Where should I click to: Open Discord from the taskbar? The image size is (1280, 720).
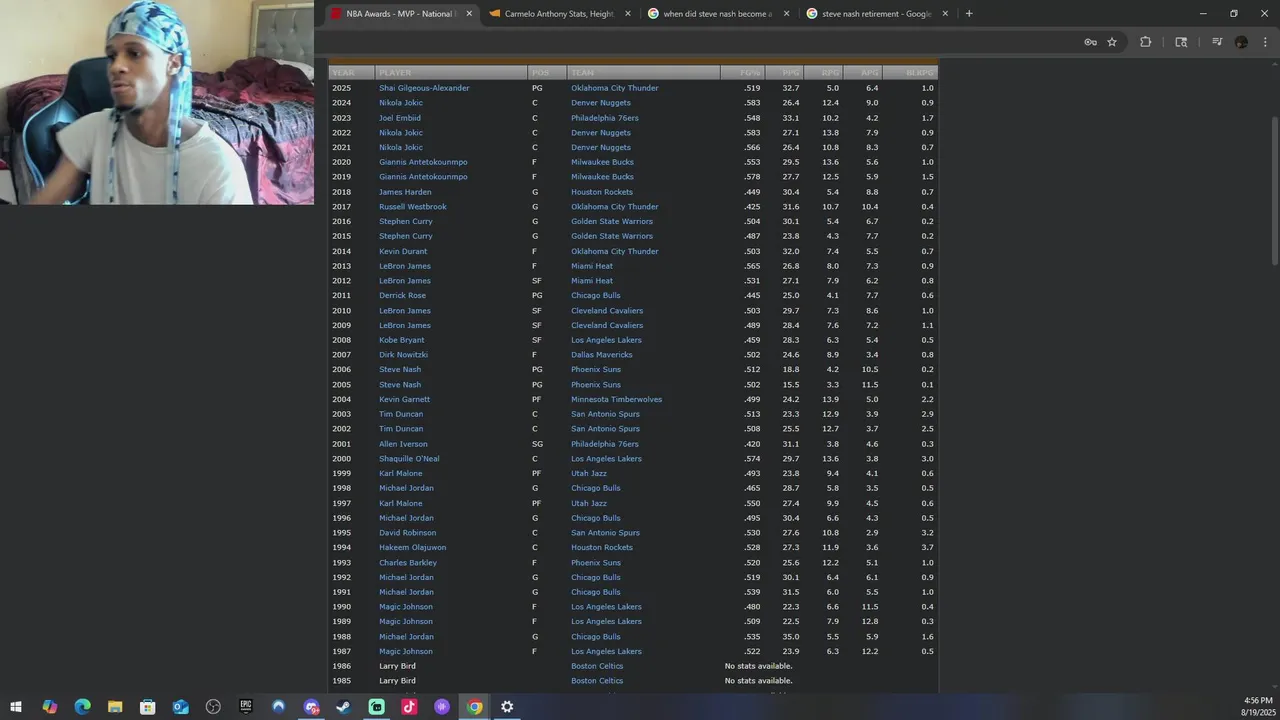[x=311, y=707]
